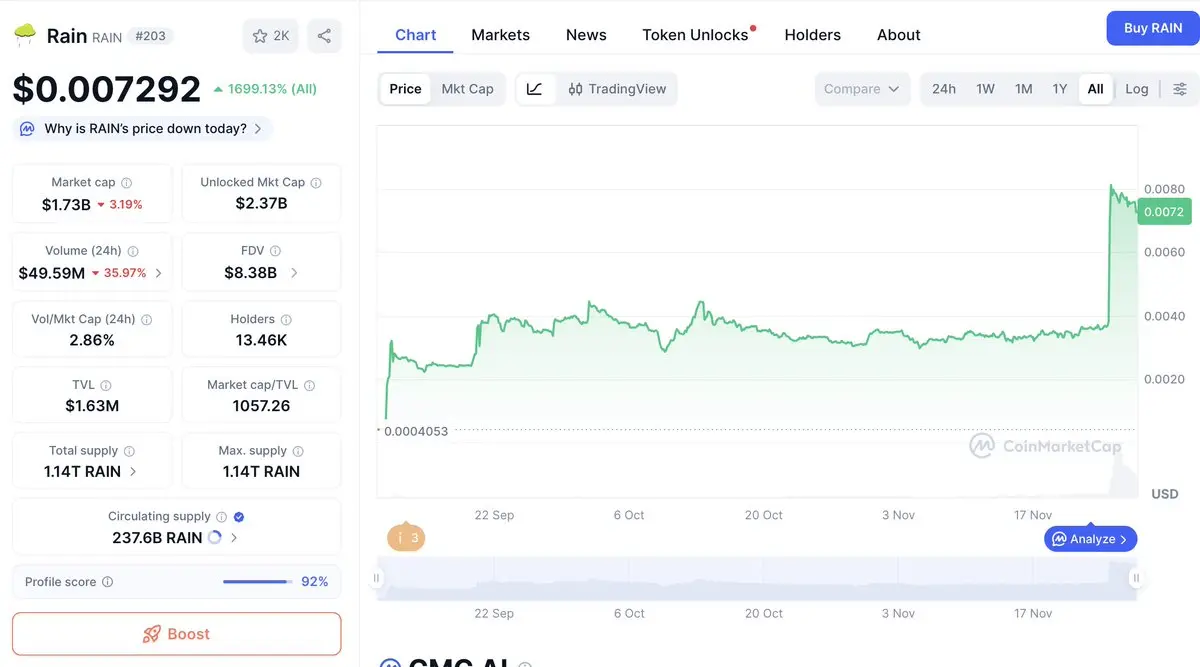The image size is (1200, 667).
Task: Open the Compare dropdown
Action: click(x=861, y=89)
